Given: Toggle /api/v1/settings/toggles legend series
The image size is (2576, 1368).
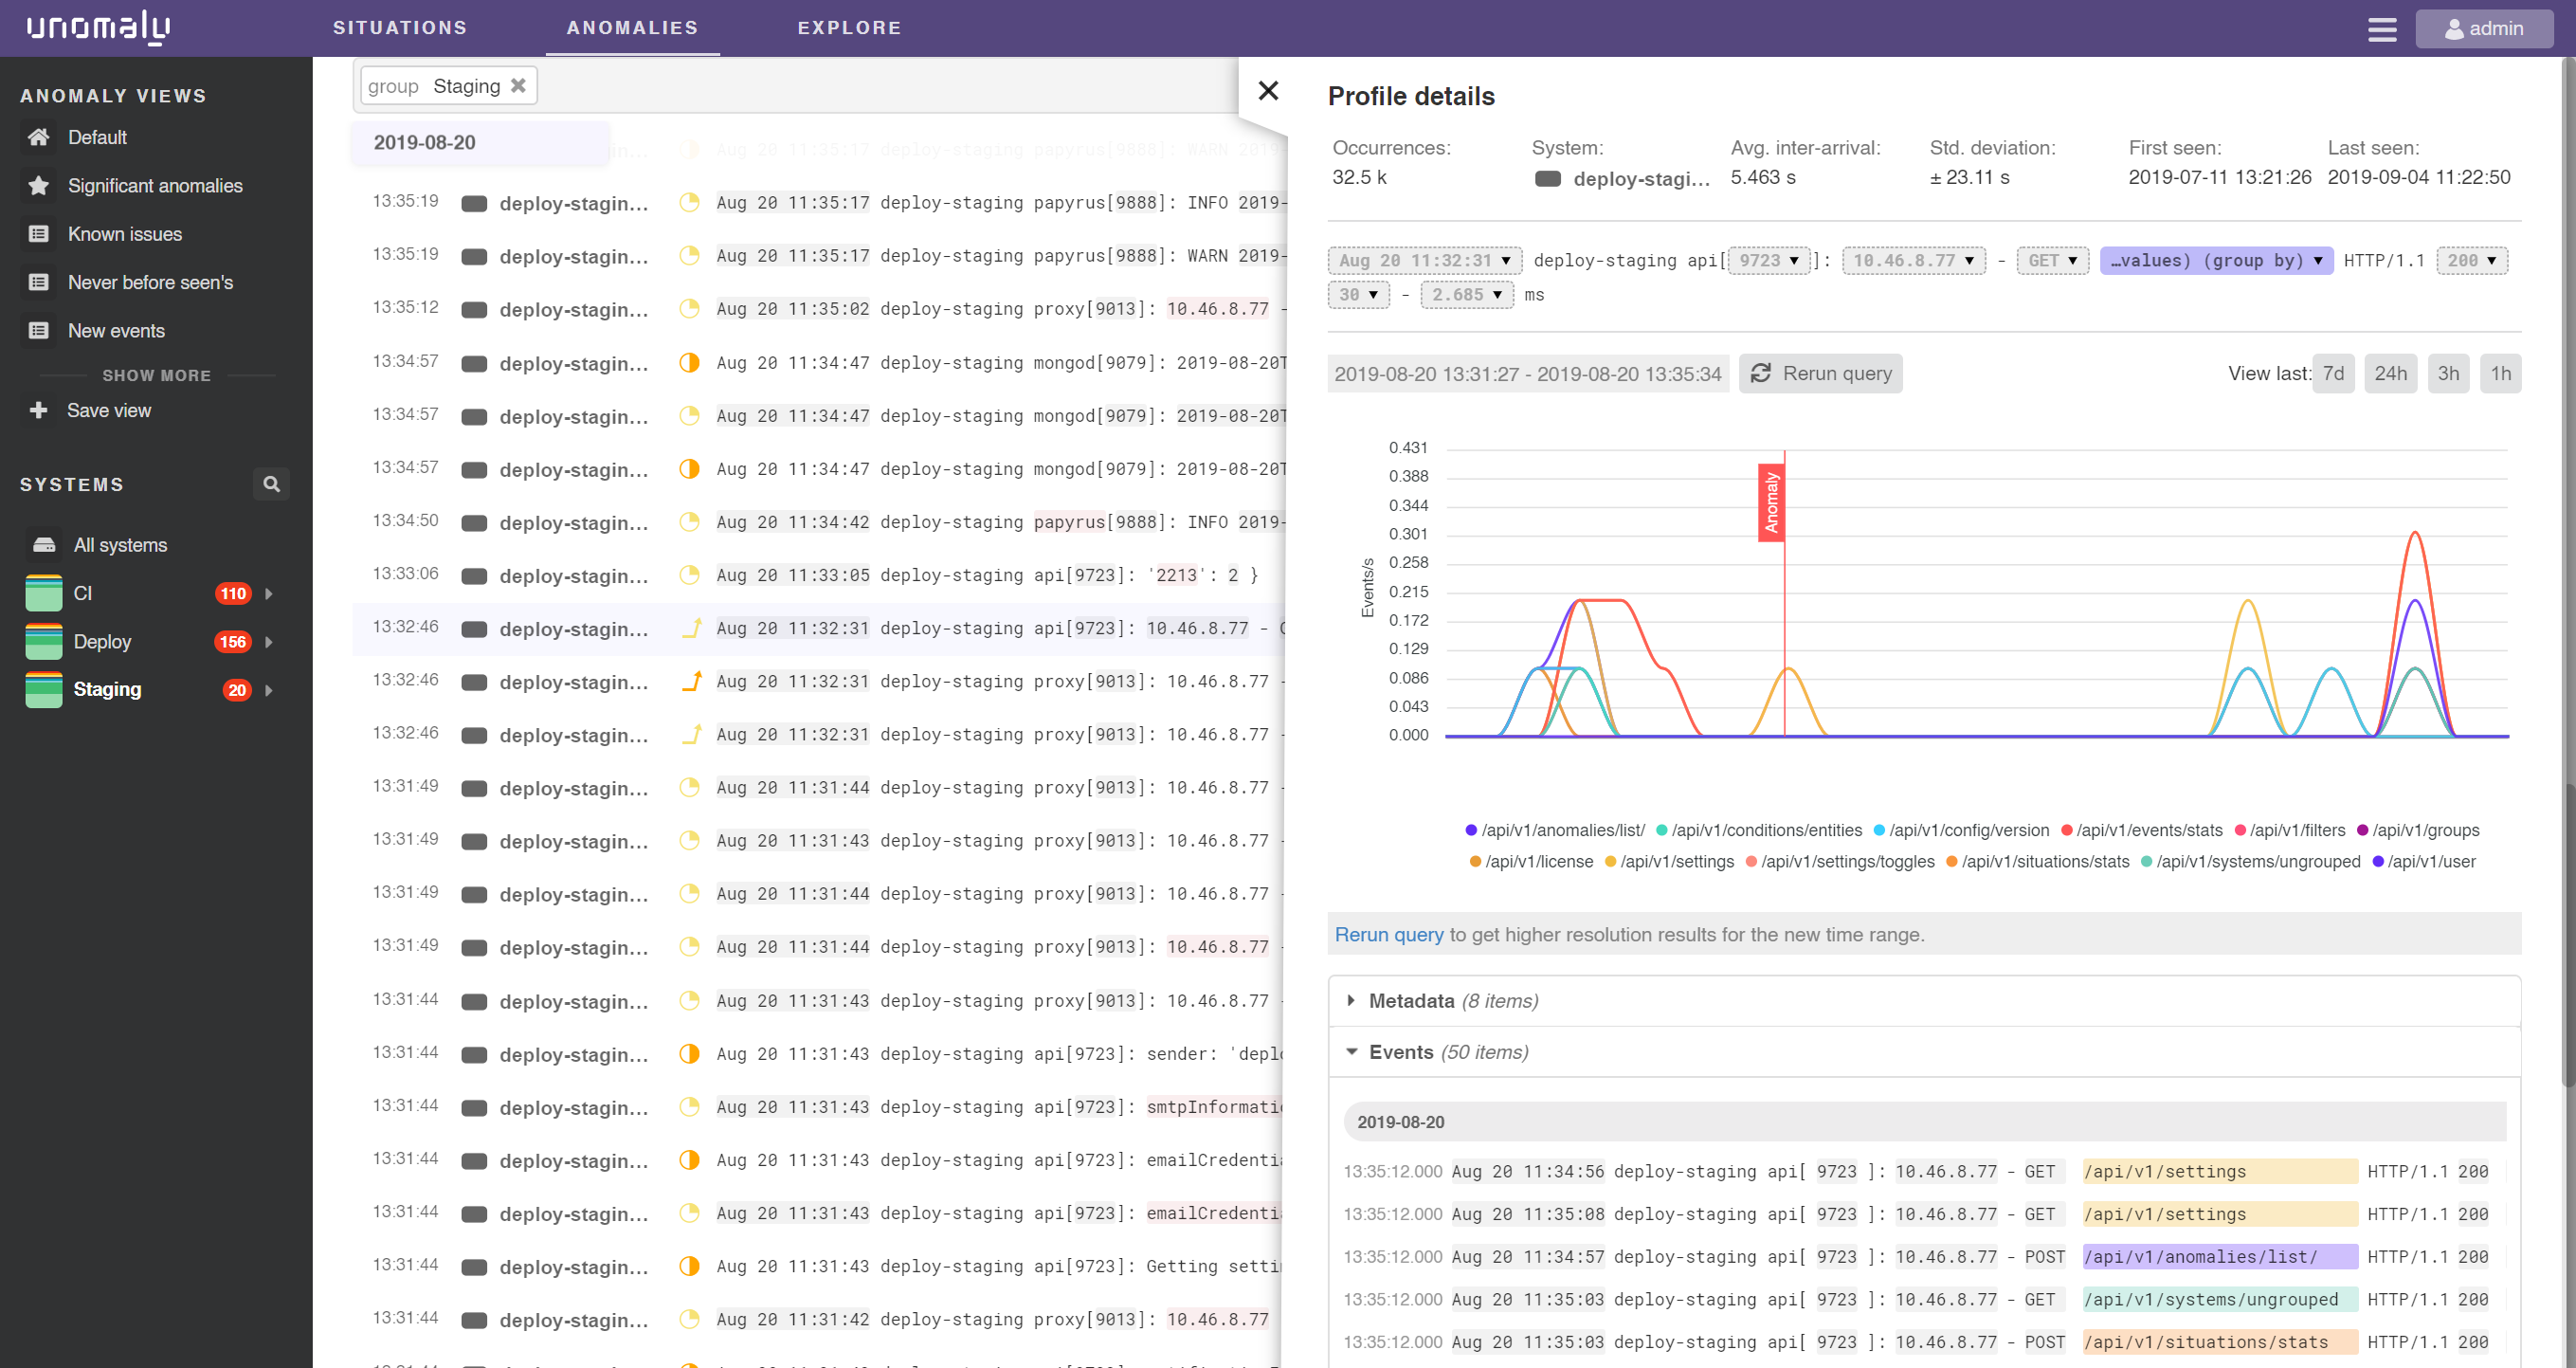Looking at the screenshot, I should click(1840, 862).
